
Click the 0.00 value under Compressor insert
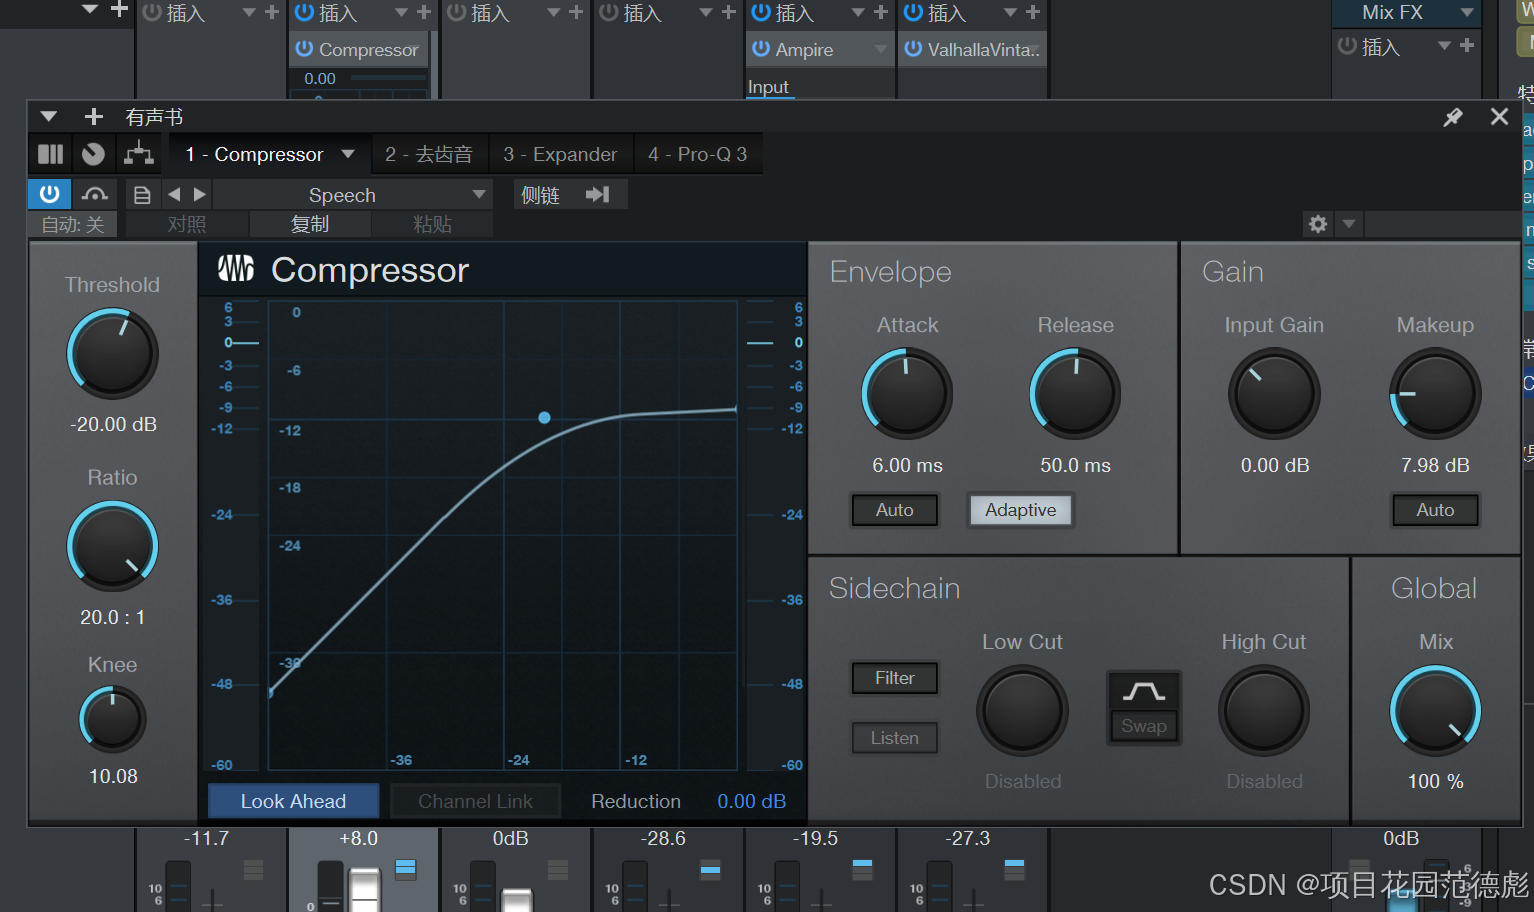point(320,78)
